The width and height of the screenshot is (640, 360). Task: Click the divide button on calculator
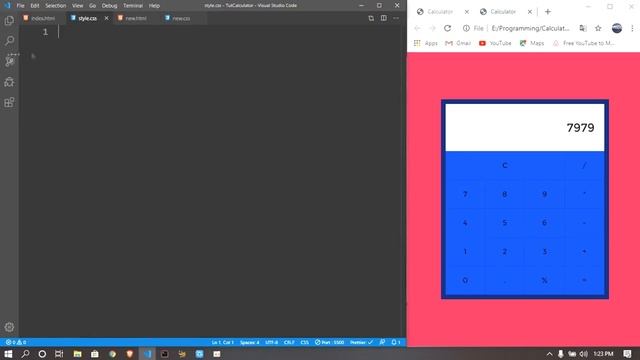(x=584, y=166)
